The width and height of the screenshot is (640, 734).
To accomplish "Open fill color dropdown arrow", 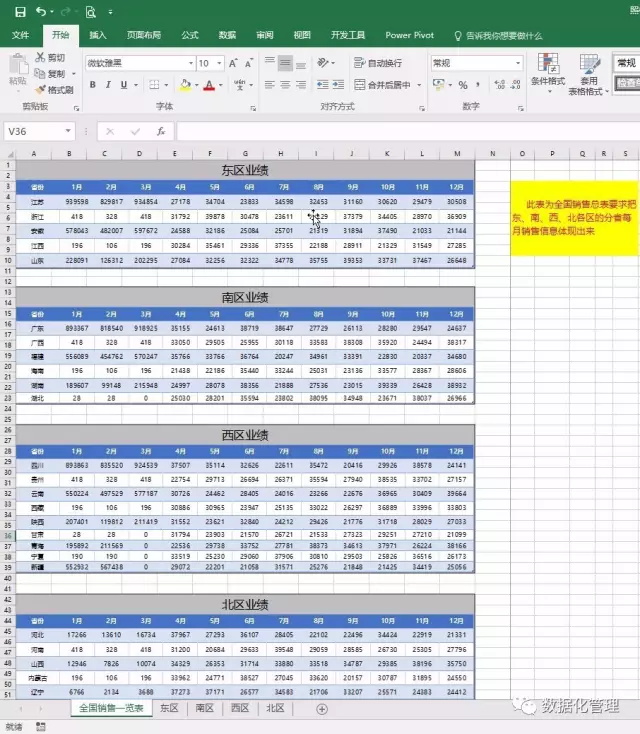I will (x=196, y=85).
